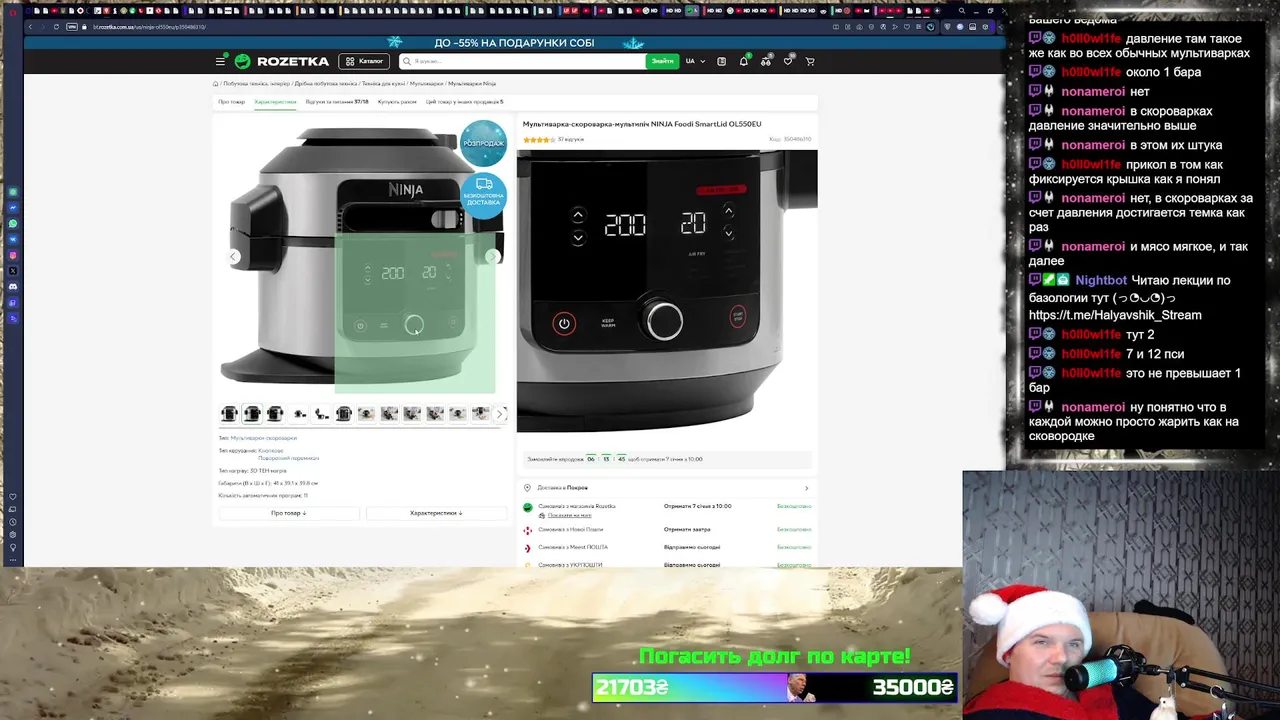Switch to the Про товар tab
This screenshot has height=720, width=1280.
tap(231, 102)
